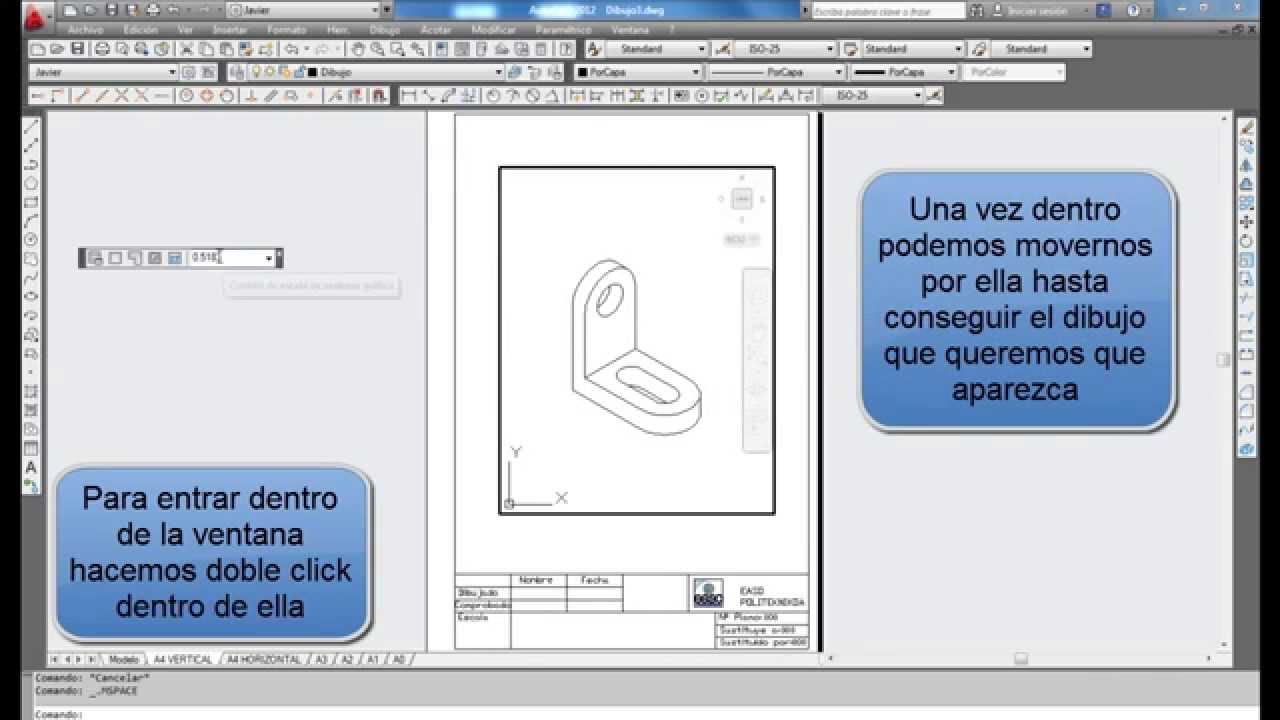
Task: Select the Mirror tool in Modify toolbar
Action: [x=1247, y=165]
